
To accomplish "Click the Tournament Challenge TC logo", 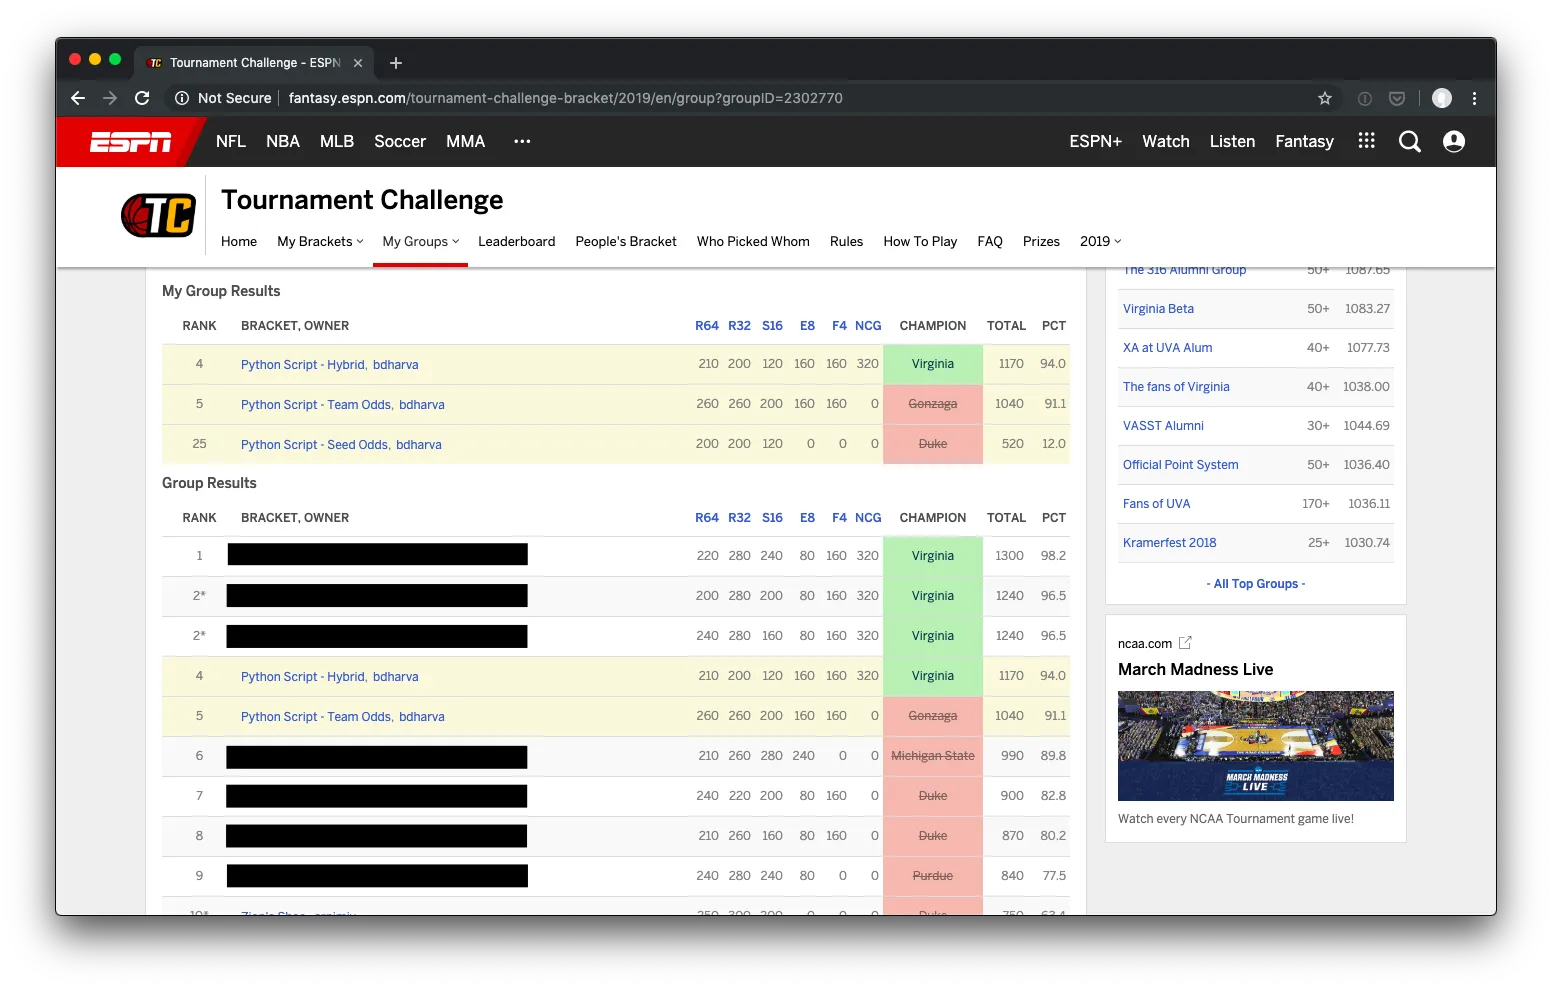I will [x=158, y=215].
